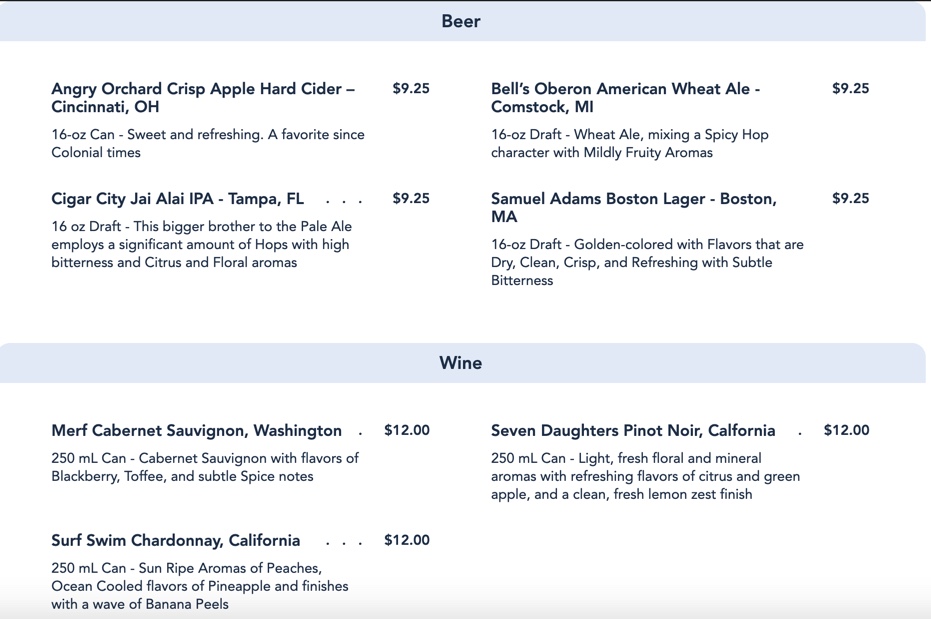The image size is (931, 619).
Task: Select Bell's Oberon American Wheat Ale title
Action: click(625, 98)
